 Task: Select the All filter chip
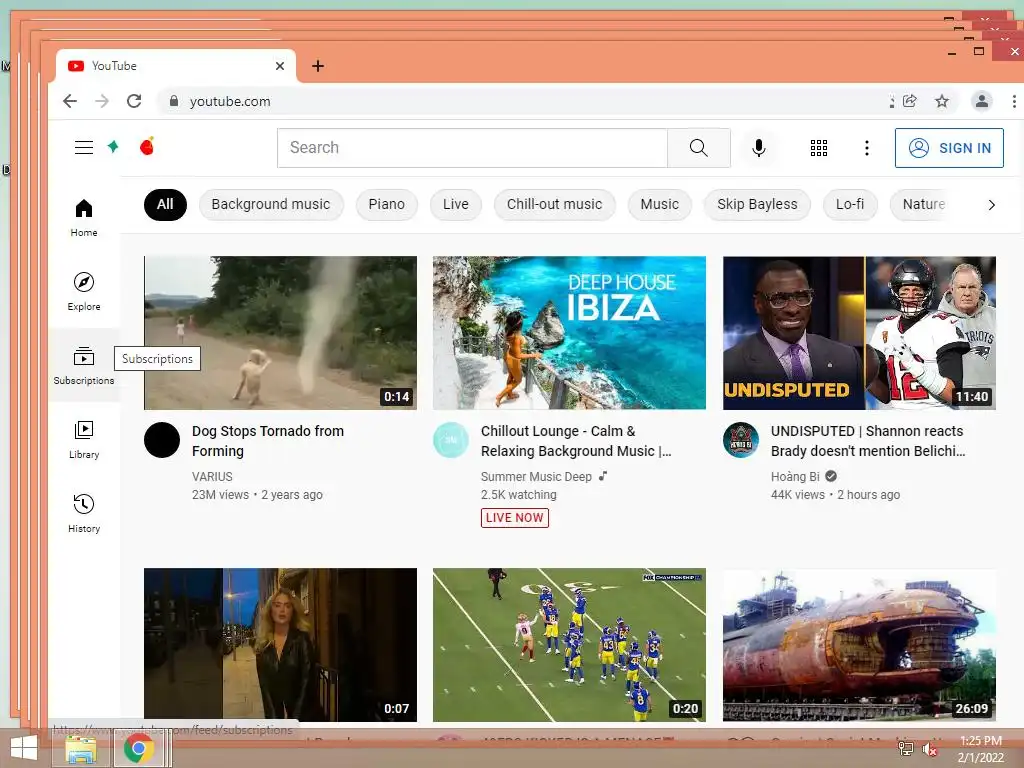(165, 204)
